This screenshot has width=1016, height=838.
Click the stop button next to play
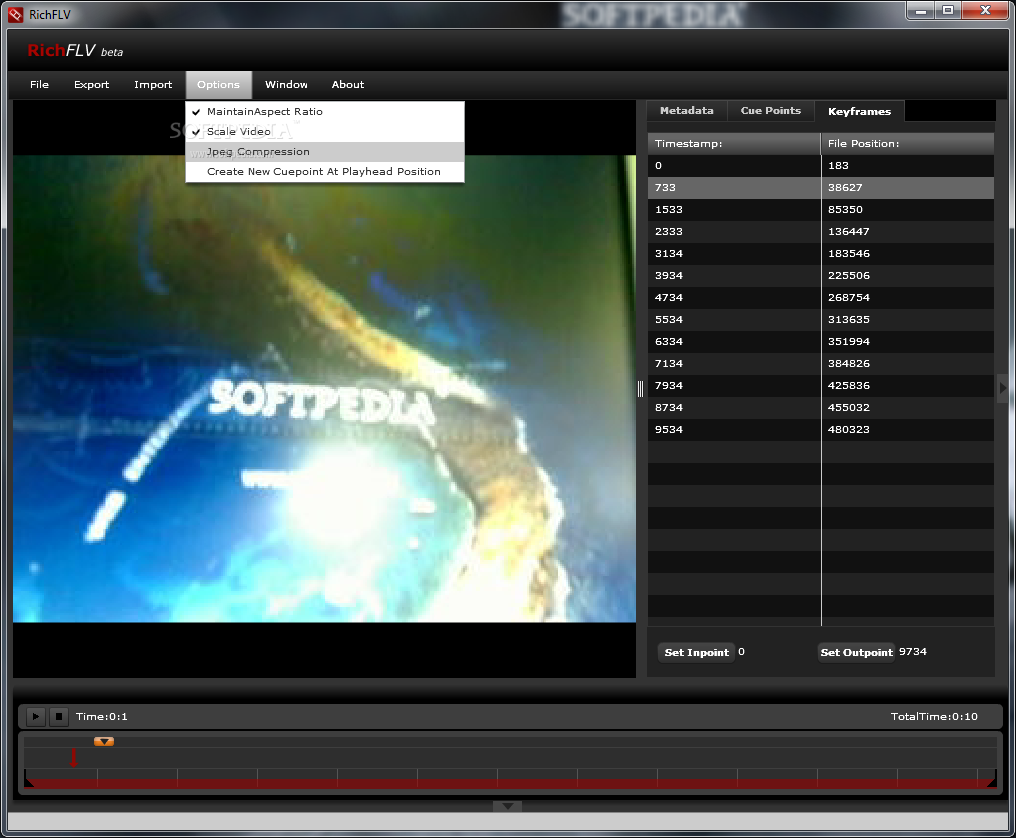click(x=59, y=716)
